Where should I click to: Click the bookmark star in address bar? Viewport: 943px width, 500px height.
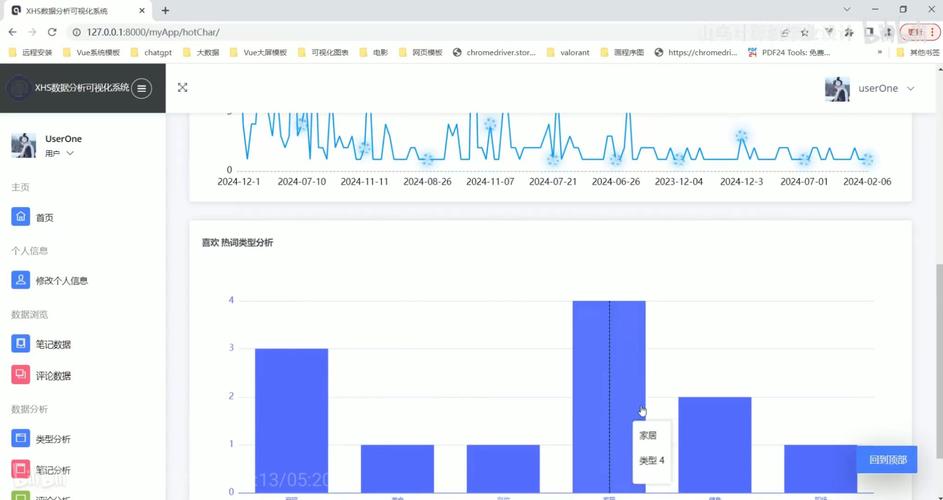tap(804, 32)
